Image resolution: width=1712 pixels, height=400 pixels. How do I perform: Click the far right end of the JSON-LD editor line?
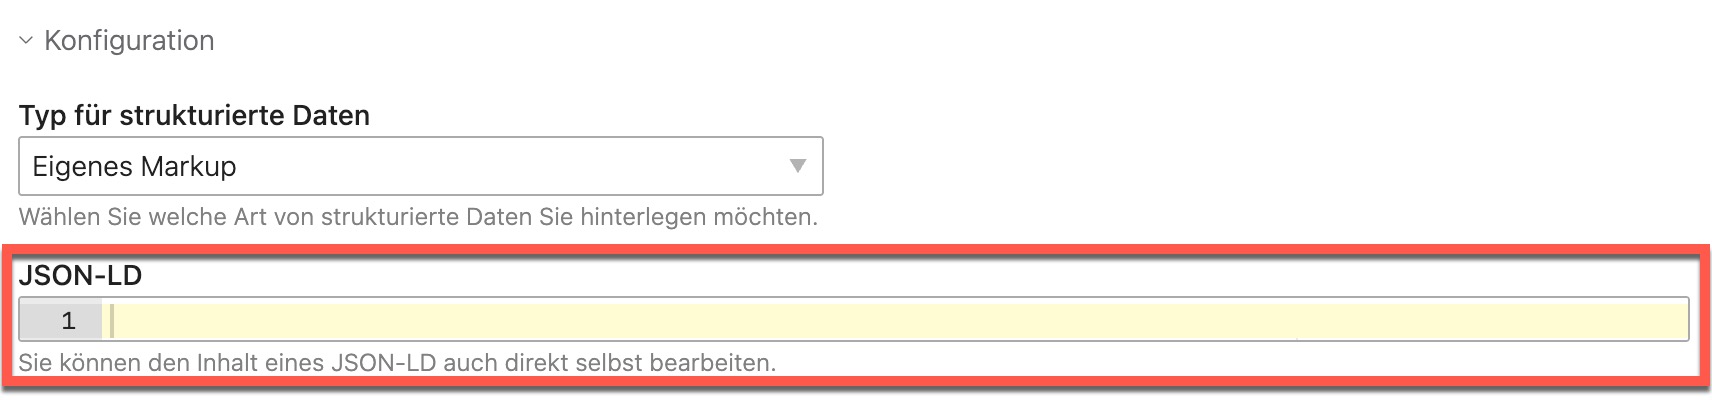[1678, 321]
